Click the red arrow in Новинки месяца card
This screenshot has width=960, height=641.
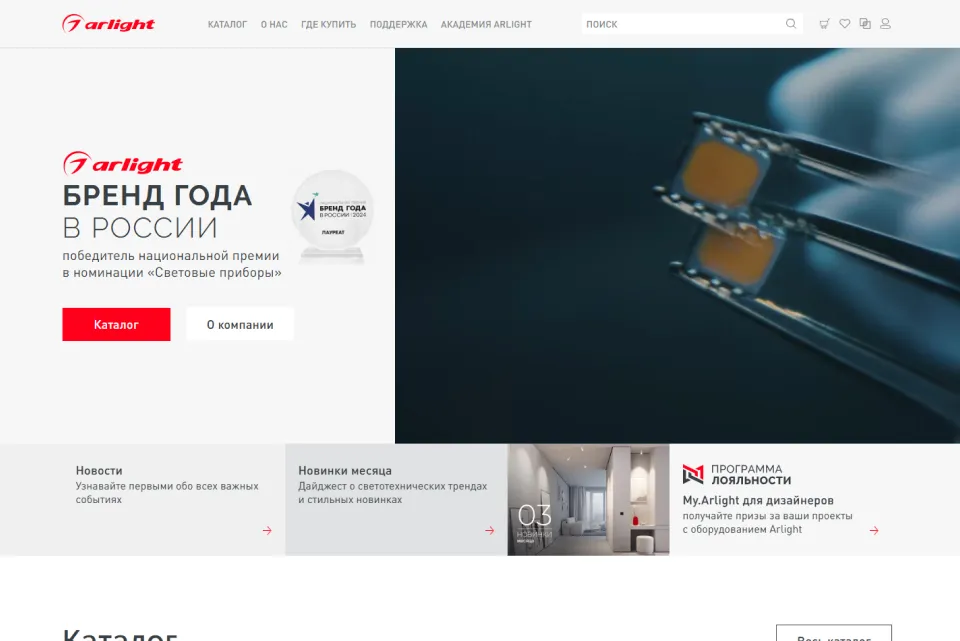point(489,530)
